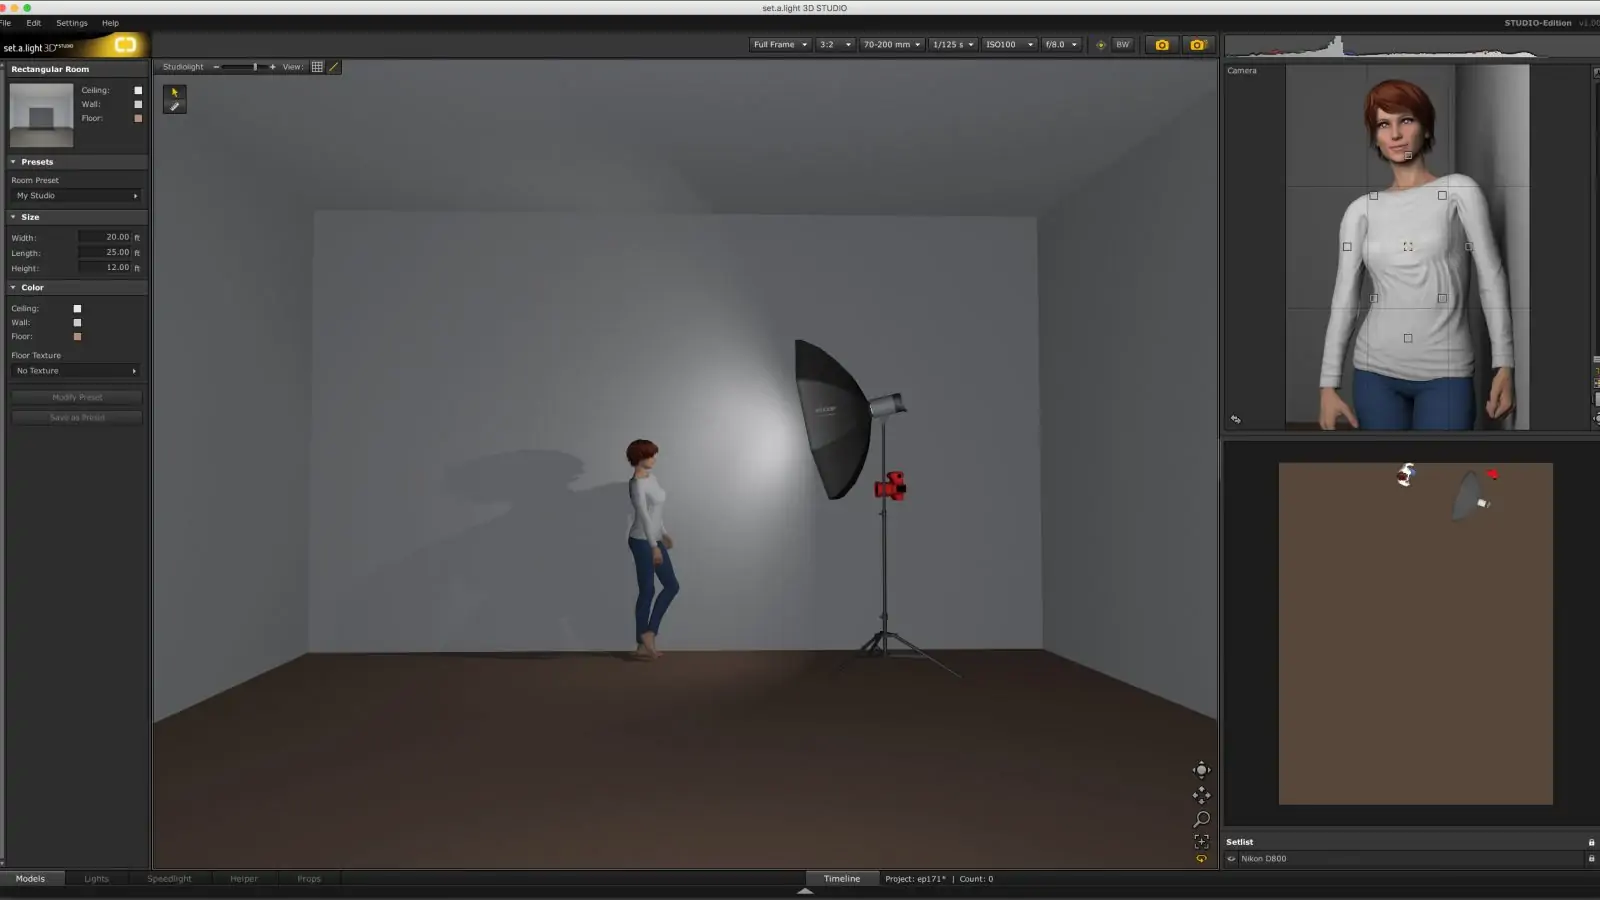Click the set.a.light yellow logo icon
Screen dimensions: 1600x900
click(125, 45)
